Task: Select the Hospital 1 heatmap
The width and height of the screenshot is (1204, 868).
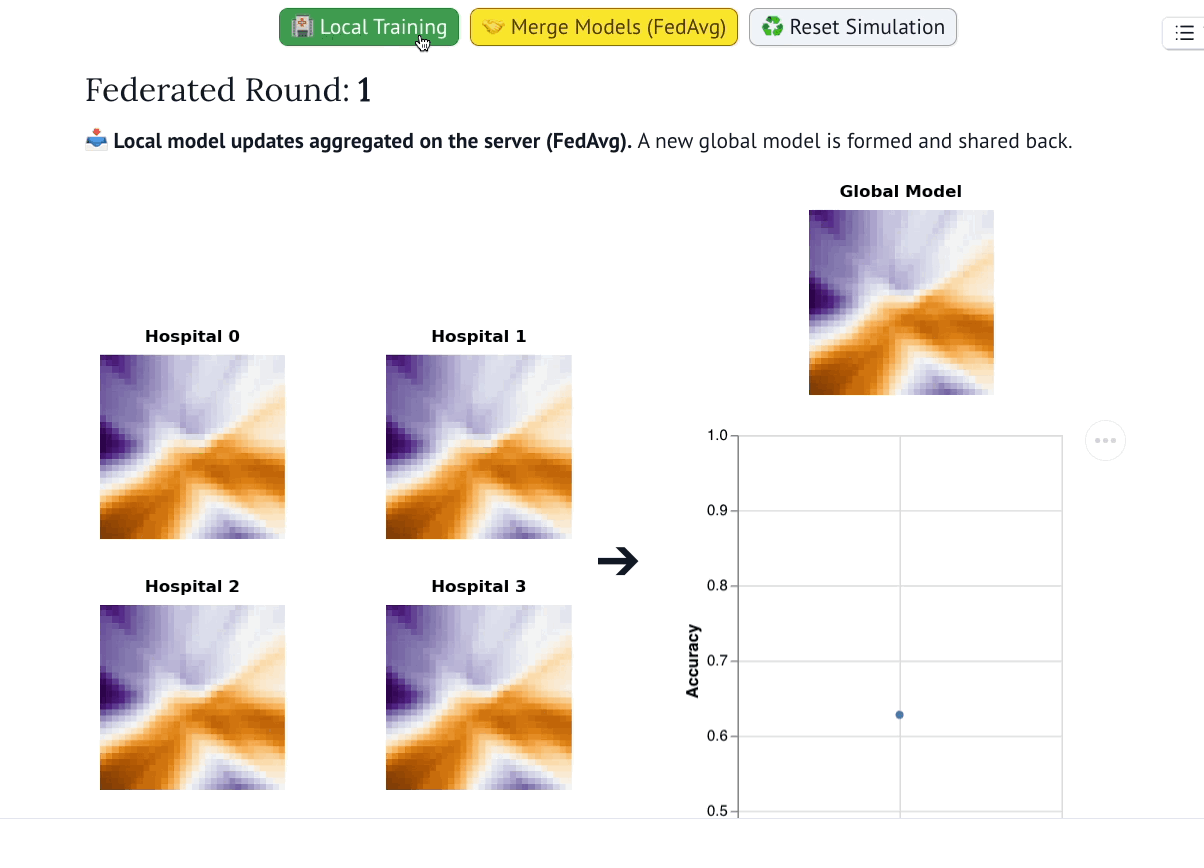Action: coord(478,447)
